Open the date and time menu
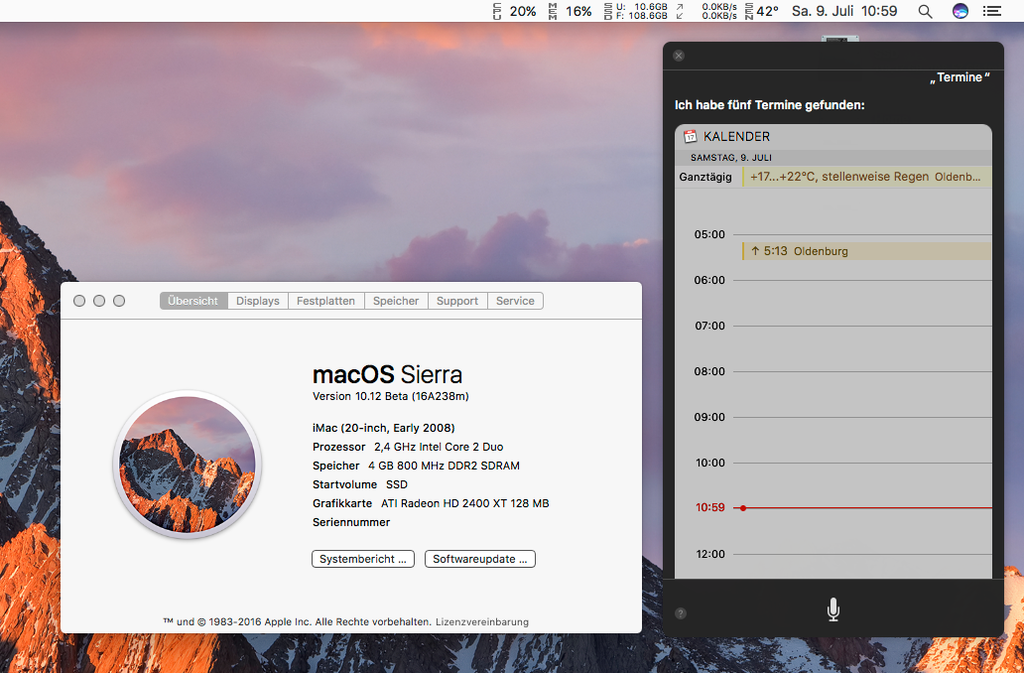This screenshot has height=673, width=1024. (x=844, y=11)
